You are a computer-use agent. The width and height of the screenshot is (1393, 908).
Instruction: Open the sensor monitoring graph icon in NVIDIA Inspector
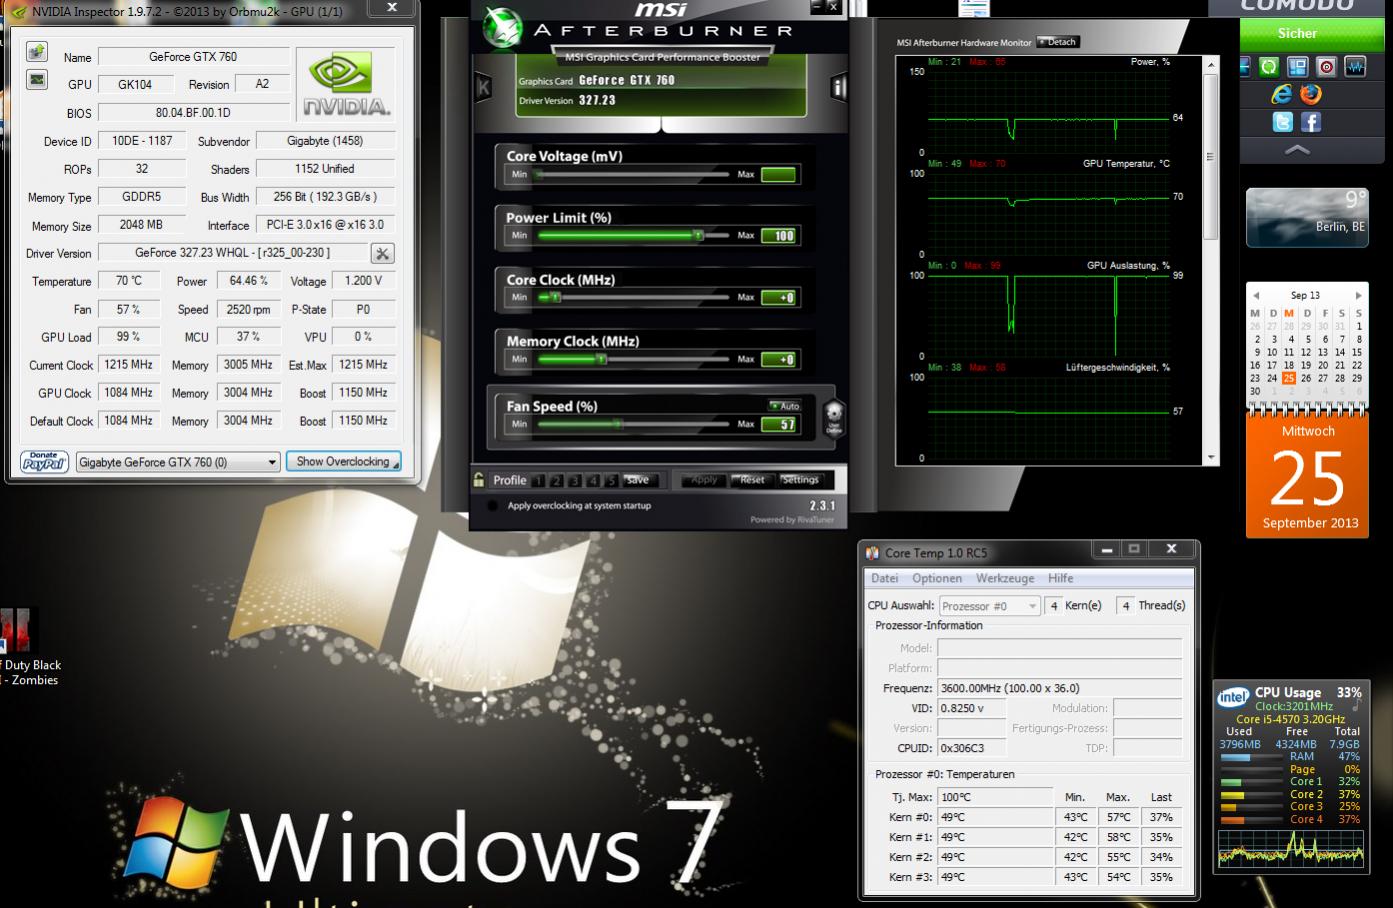point(37,79)
